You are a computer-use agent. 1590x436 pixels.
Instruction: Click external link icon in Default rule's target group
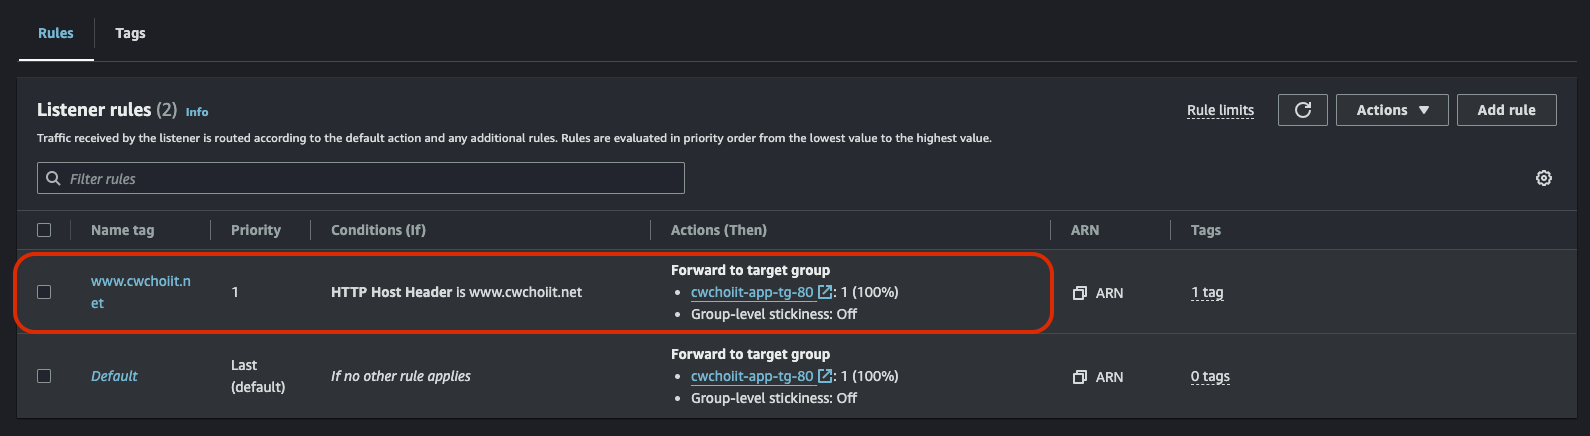(825, 376)
